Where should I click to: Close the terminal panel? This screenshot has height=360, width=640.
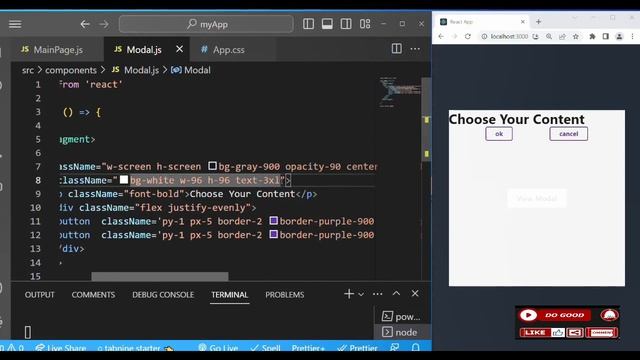click(x=415, y=293)
